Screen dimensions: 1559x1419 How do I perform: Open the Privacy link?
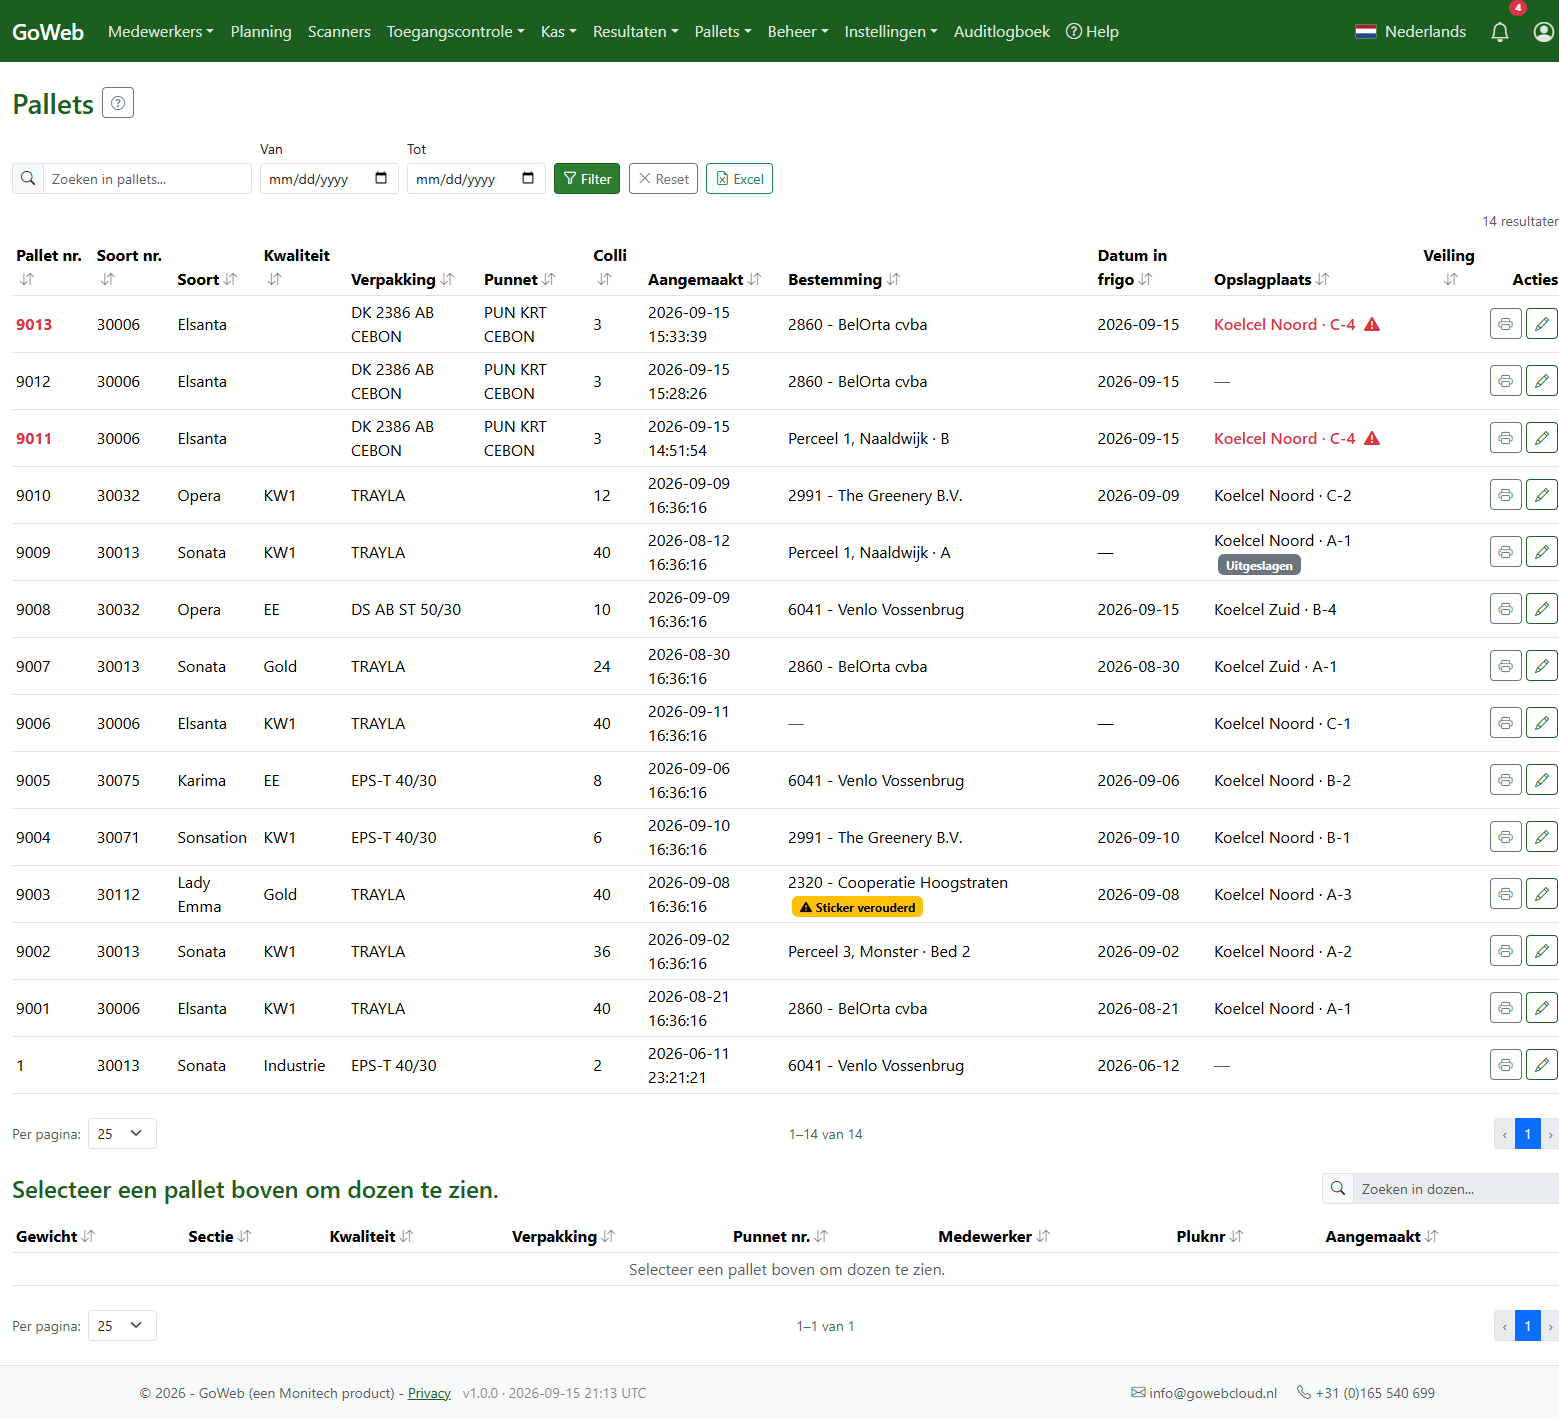(429, 1393)
